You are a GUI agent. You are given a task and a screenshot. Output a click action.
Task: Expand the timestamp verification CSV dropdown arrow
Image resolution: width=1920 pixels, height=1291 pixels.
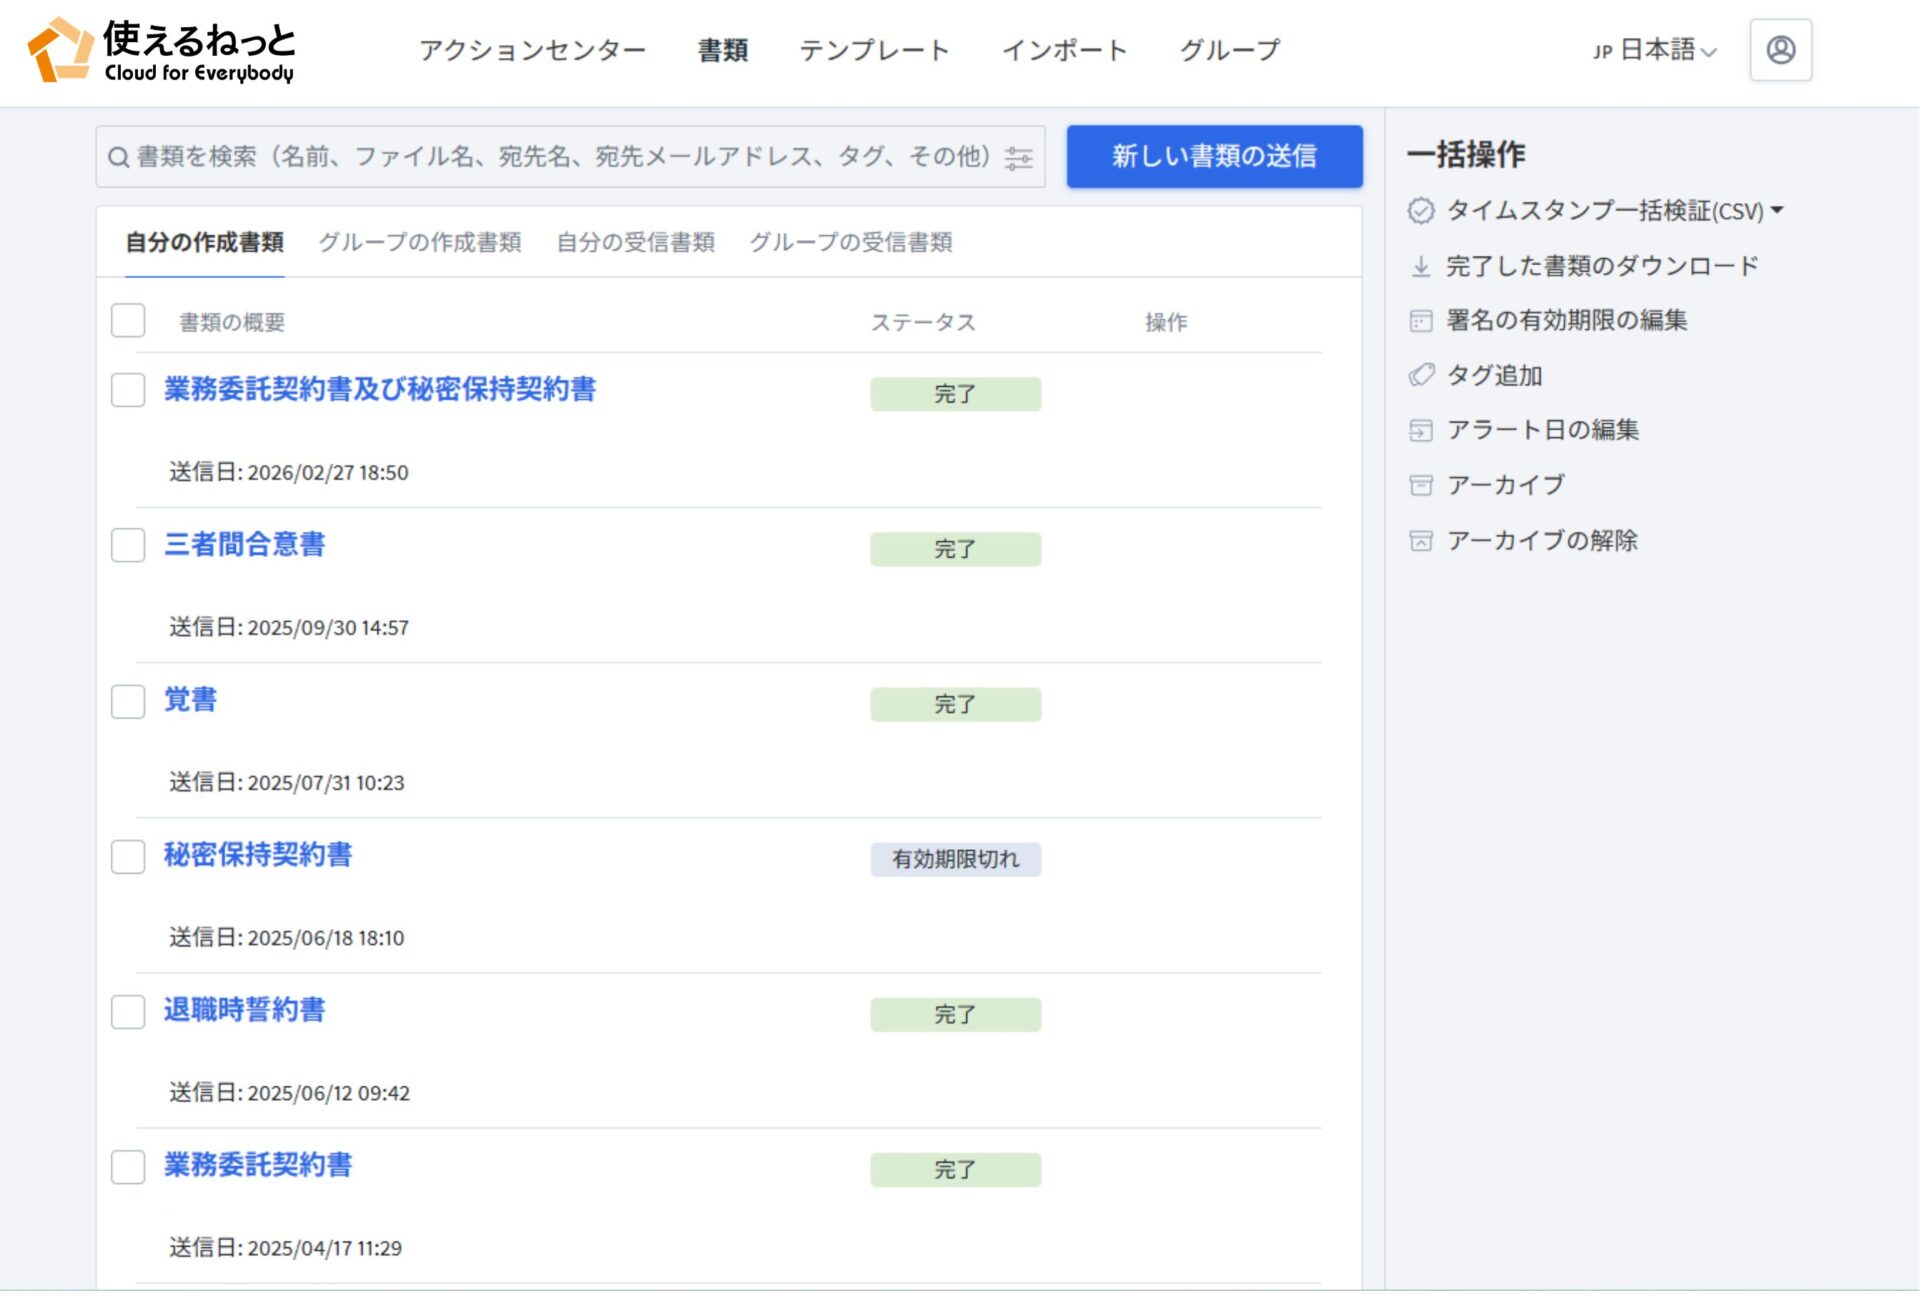click(1778, 210)
